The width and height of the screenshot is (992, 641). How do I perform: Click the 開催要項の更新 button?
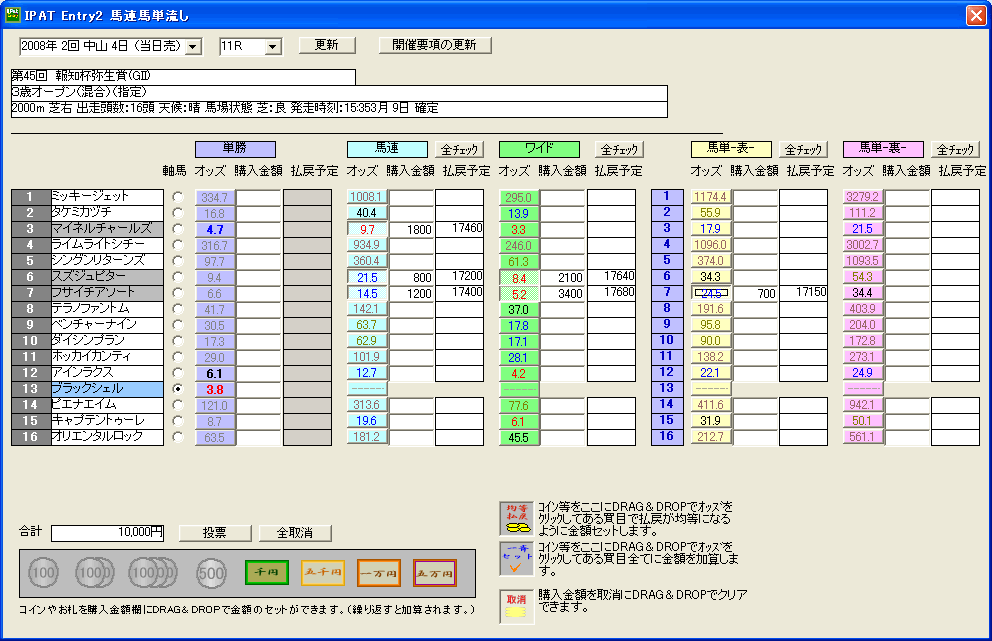pos(434,45)
